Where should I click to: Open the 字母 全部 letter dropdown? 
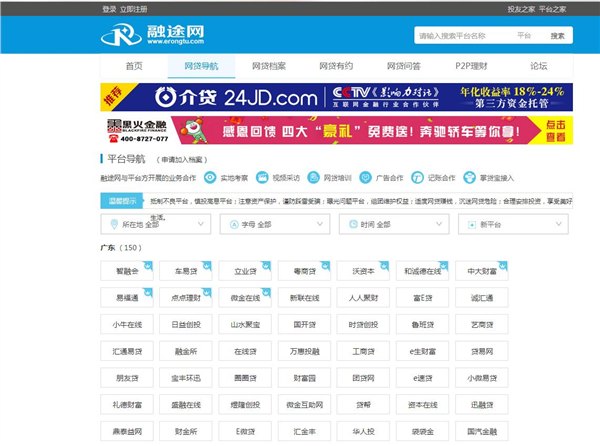[275, 224]
